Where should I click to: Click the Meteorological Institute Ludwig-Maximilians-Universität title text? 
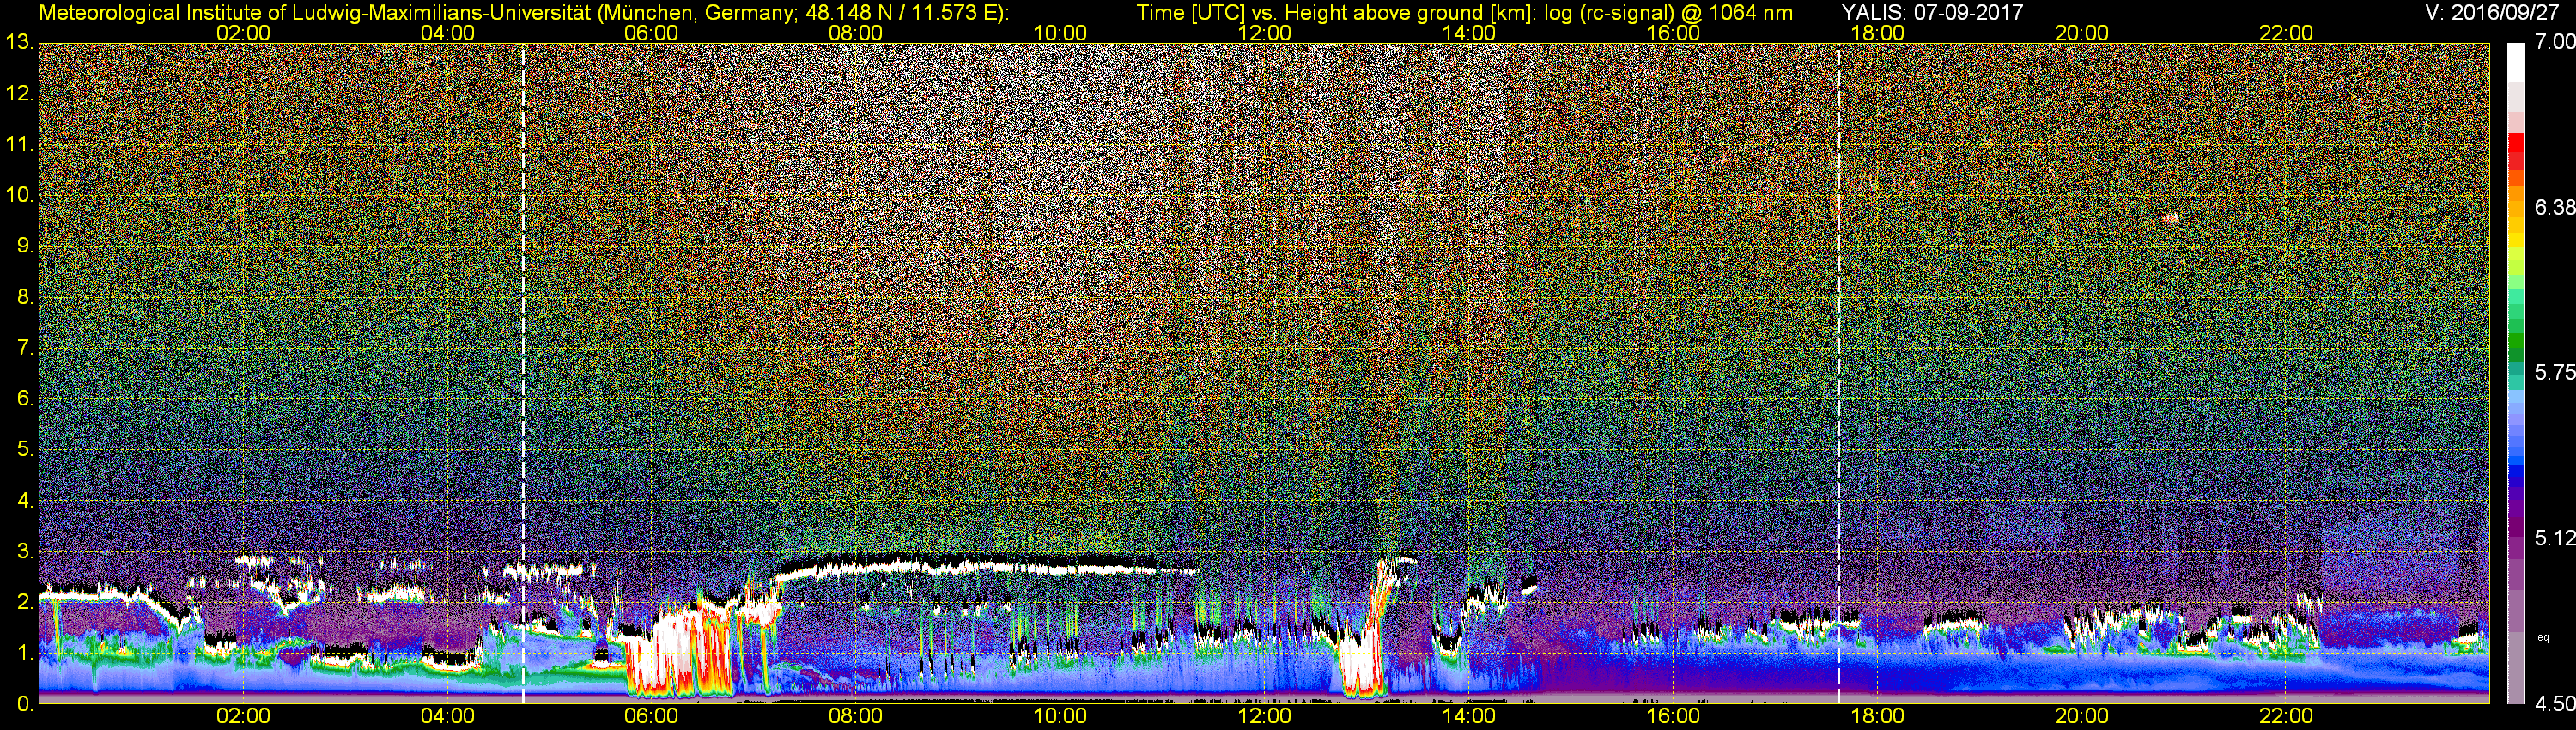click(524, 13)
